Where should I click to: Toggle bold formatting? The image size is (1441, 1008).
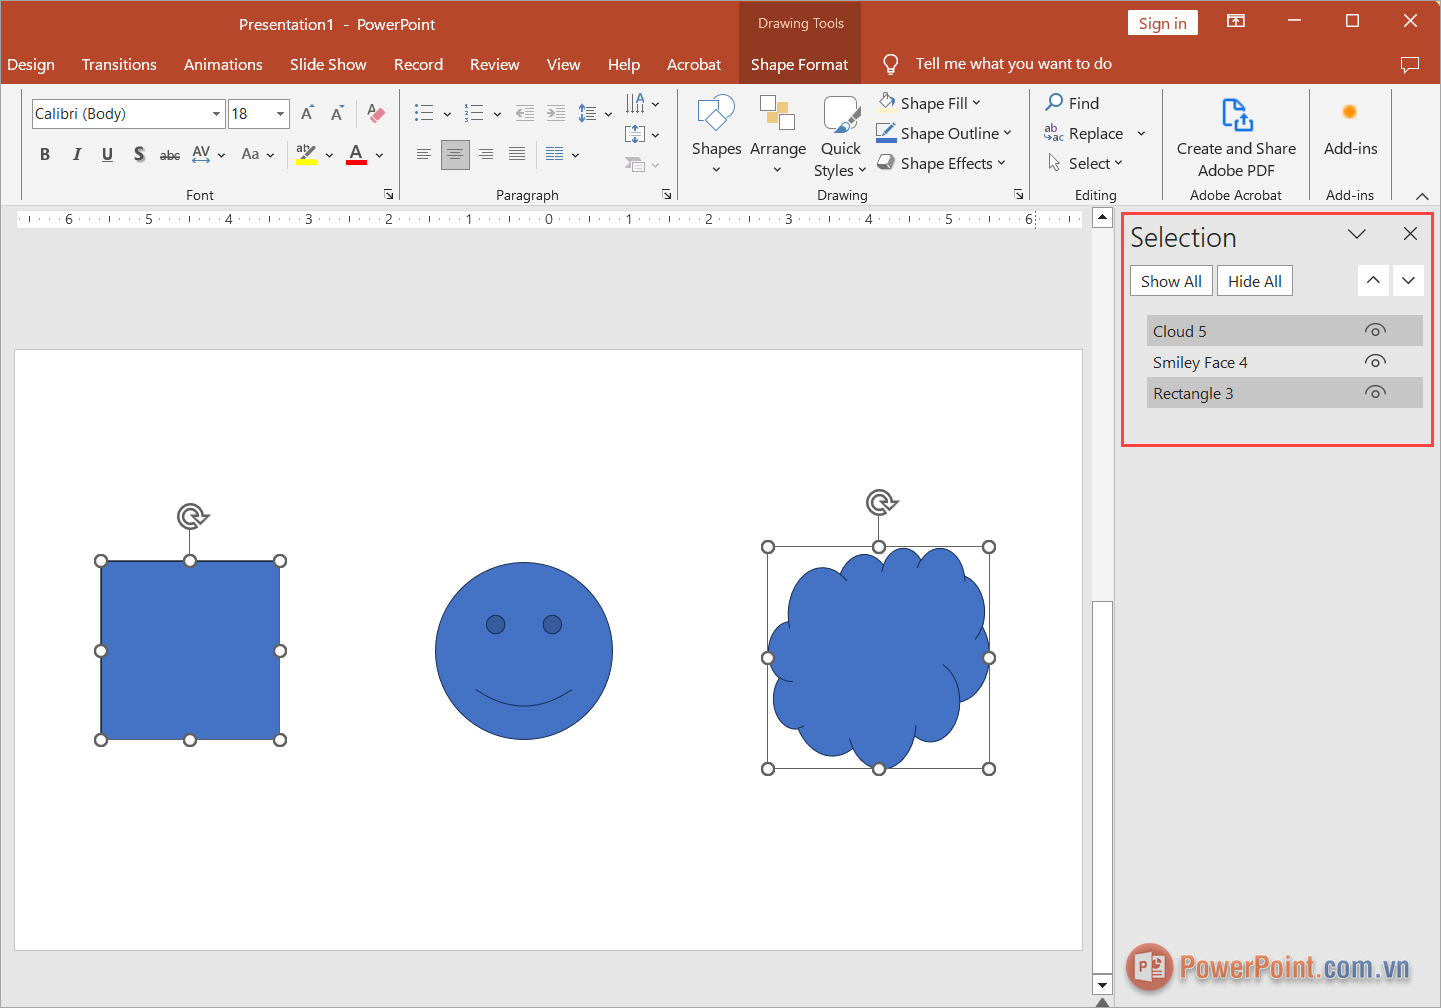click(x=45, y=154)
